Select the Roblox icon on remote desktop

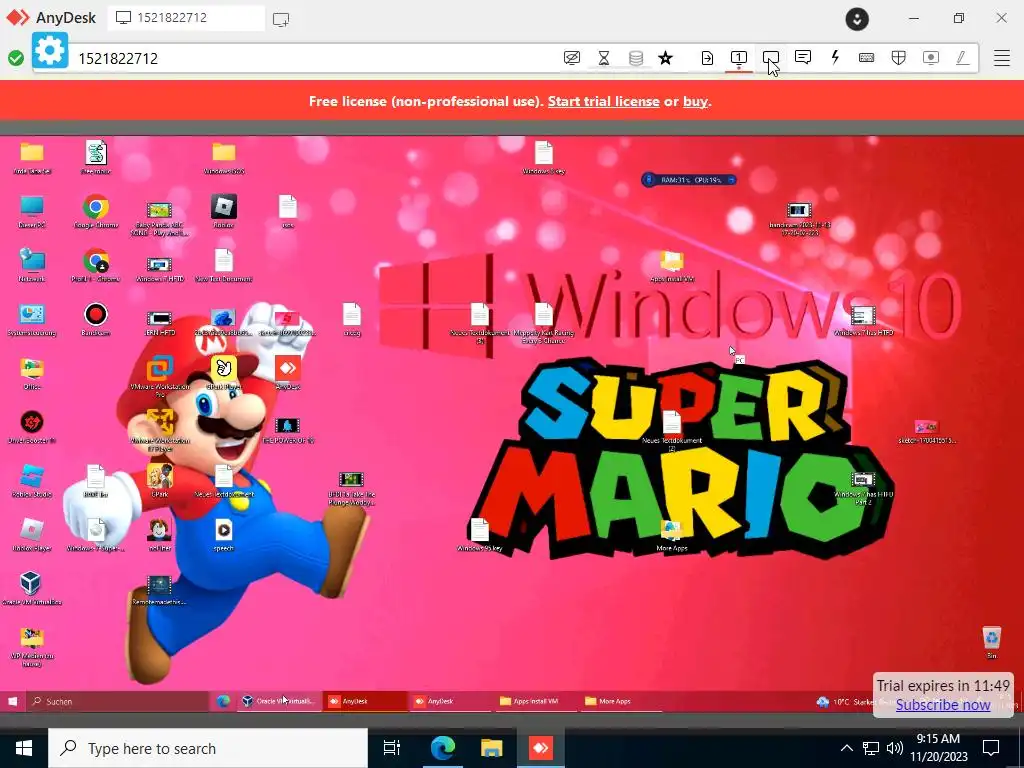(x=223, y=212)
